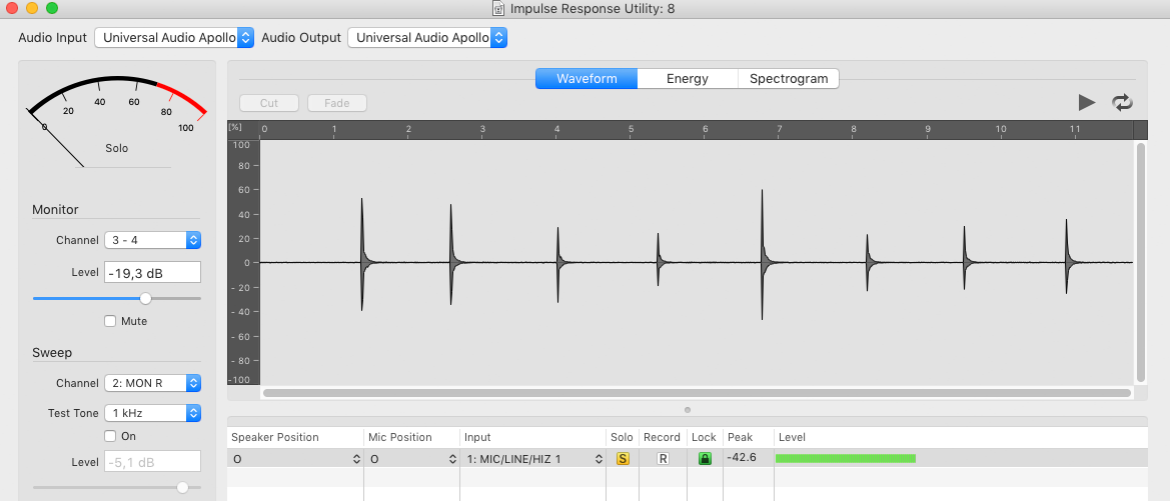This screenshot has width=1170, height=501.
Task: Click the timeline ruler at 7 seconds
Action: pyautogui.click(x=779, y=130)
